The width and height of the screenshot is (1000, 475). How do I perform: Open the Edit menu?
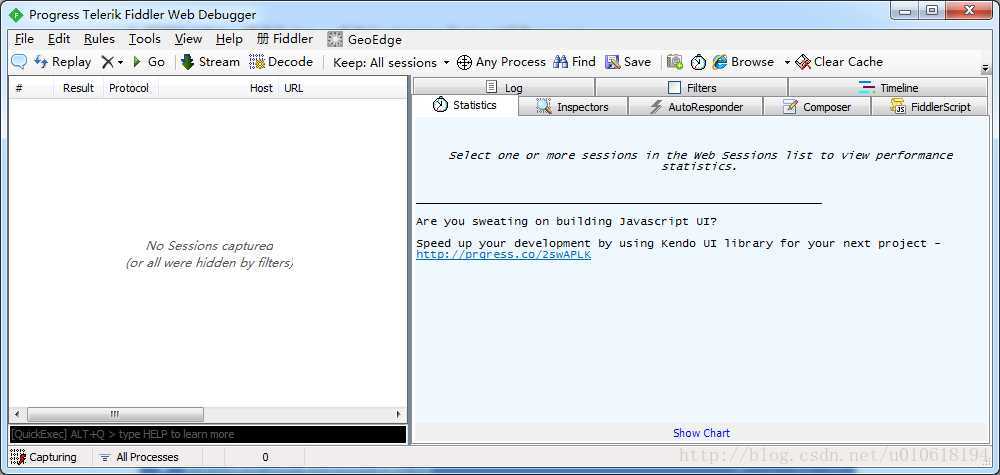(59, 39)
